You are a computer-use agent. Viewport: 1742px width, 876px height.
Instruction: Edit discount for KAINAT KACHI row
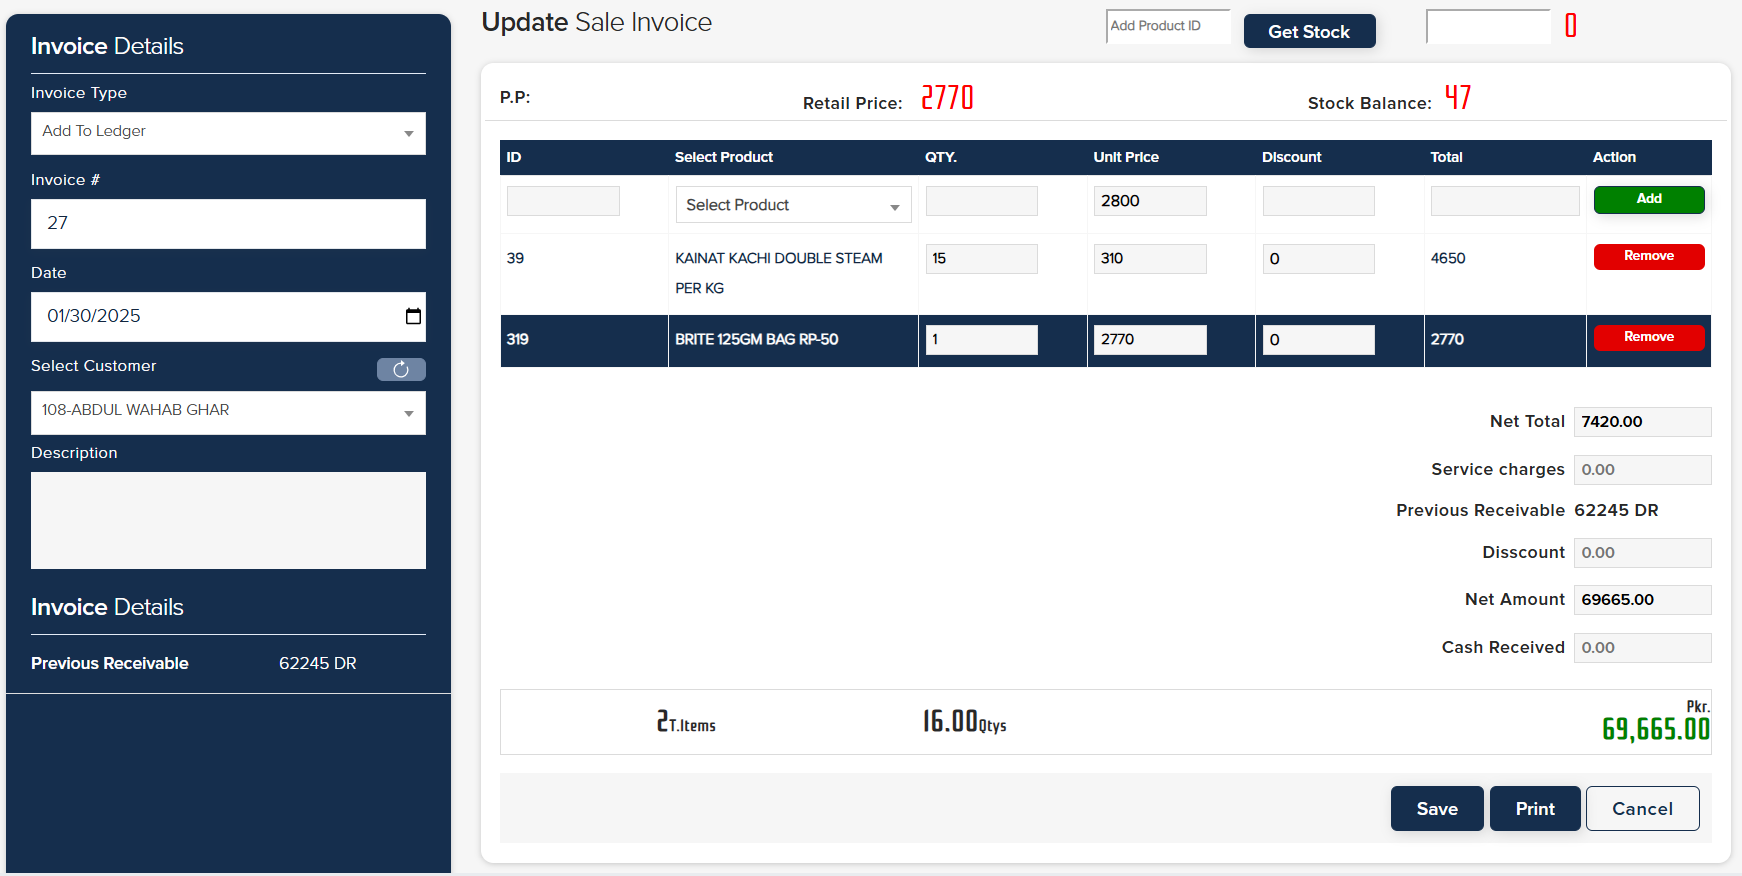(1318, 259)
